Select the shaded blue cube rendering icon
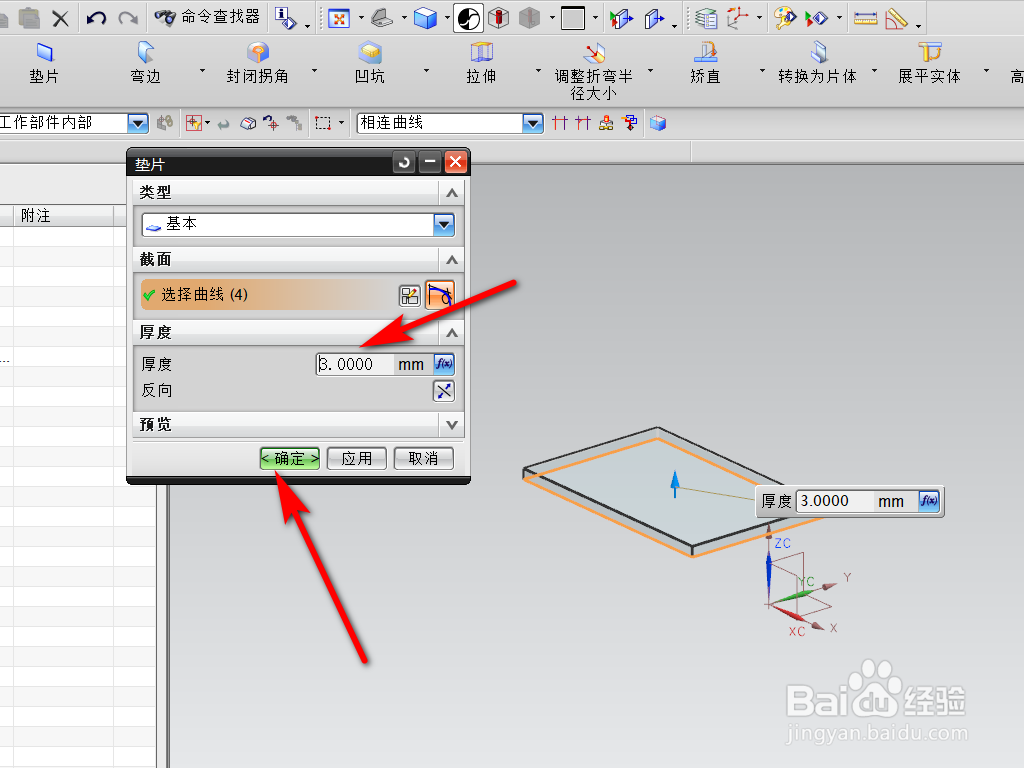The image size is (1024, 768). pos(425,18)
